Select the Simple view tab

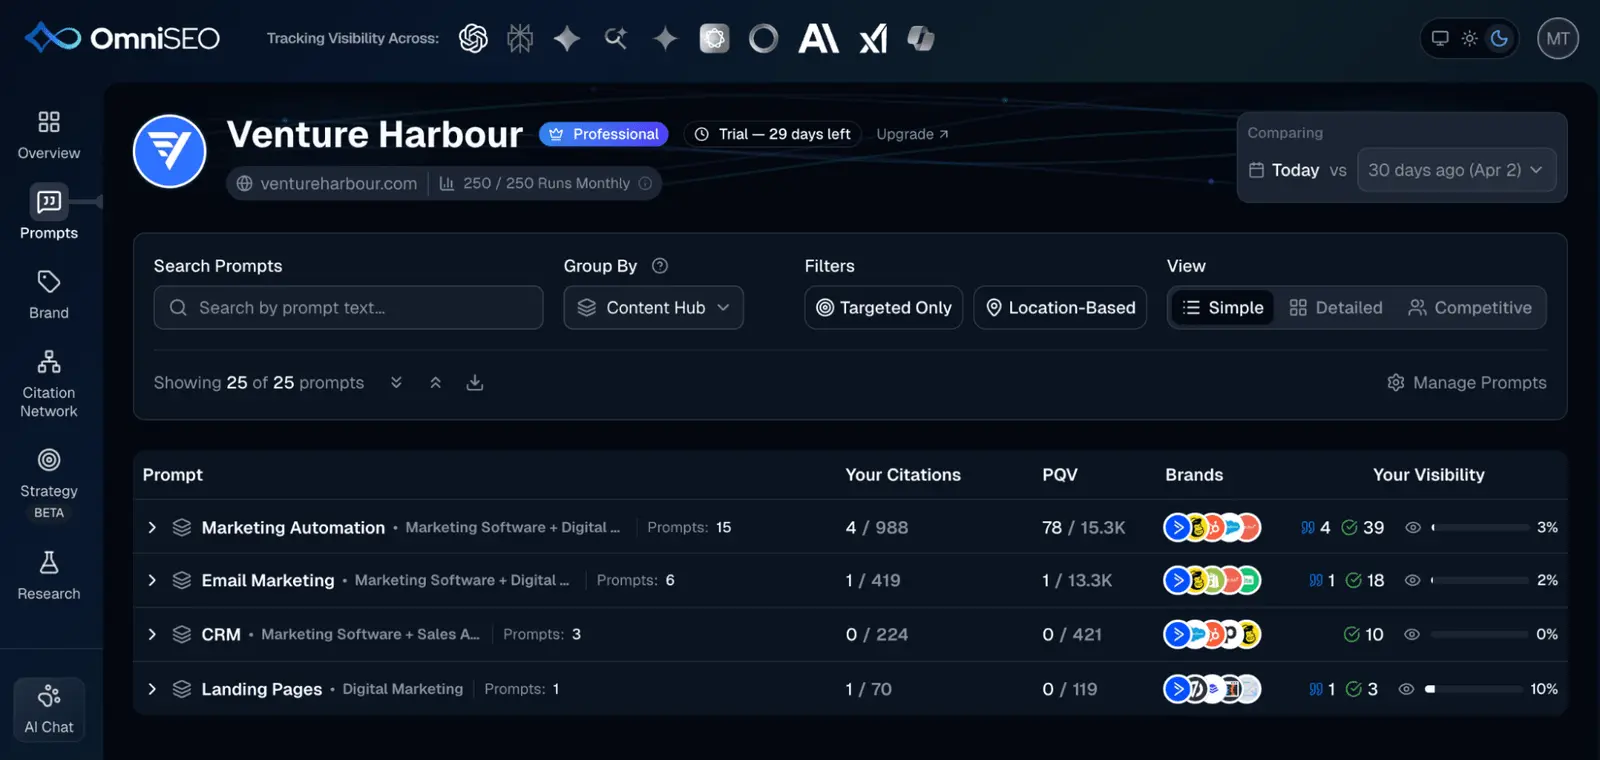(x=1223, y=308)
